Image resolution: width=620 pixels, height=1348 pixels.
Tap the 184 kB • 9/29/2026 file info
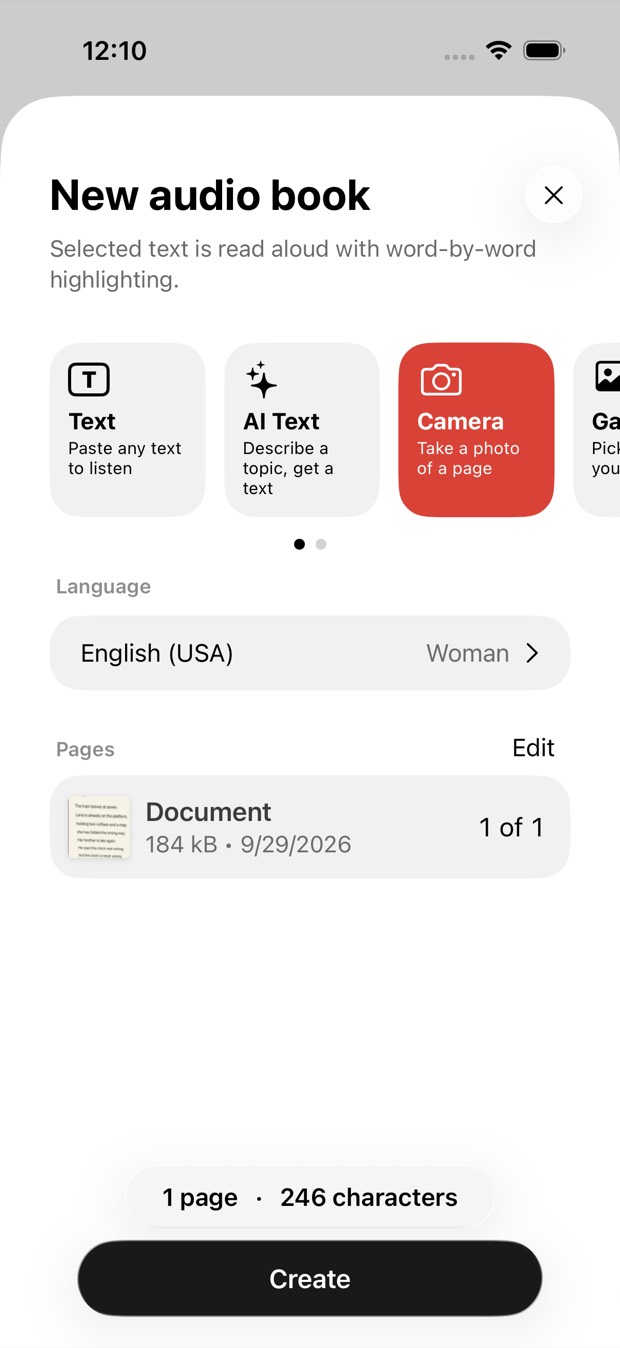[x=248, y=844]
